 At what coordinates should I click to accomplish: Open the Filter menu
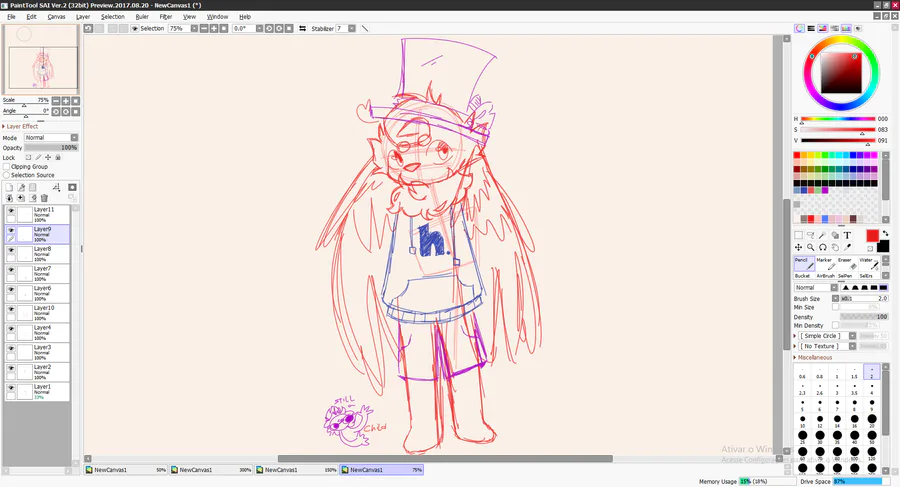tap(166, 17)
